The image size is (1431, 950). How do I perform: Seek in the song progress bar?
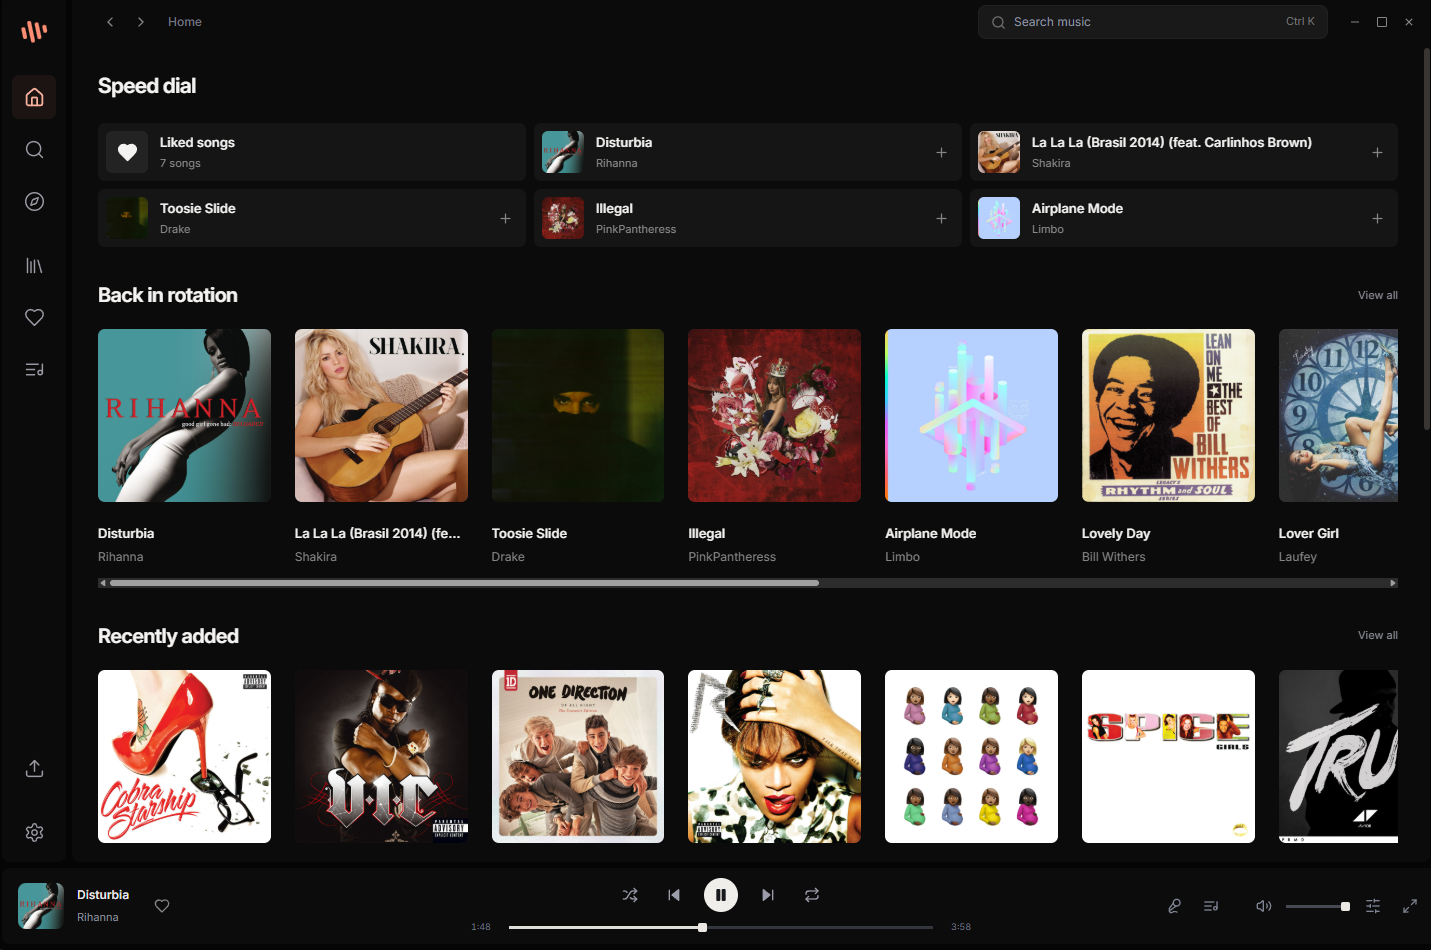(721, 927)
